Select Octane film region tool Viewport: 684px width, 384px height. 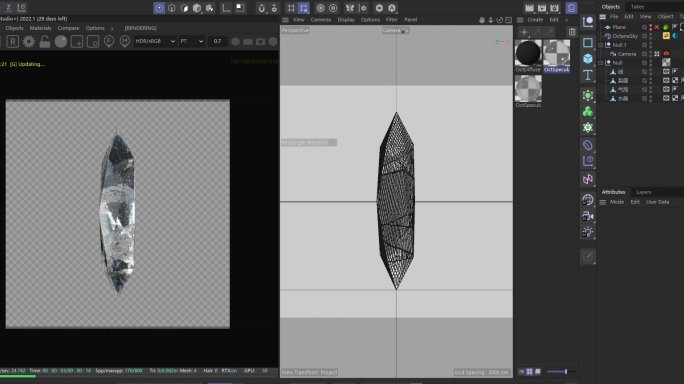(x=93, y=41)
